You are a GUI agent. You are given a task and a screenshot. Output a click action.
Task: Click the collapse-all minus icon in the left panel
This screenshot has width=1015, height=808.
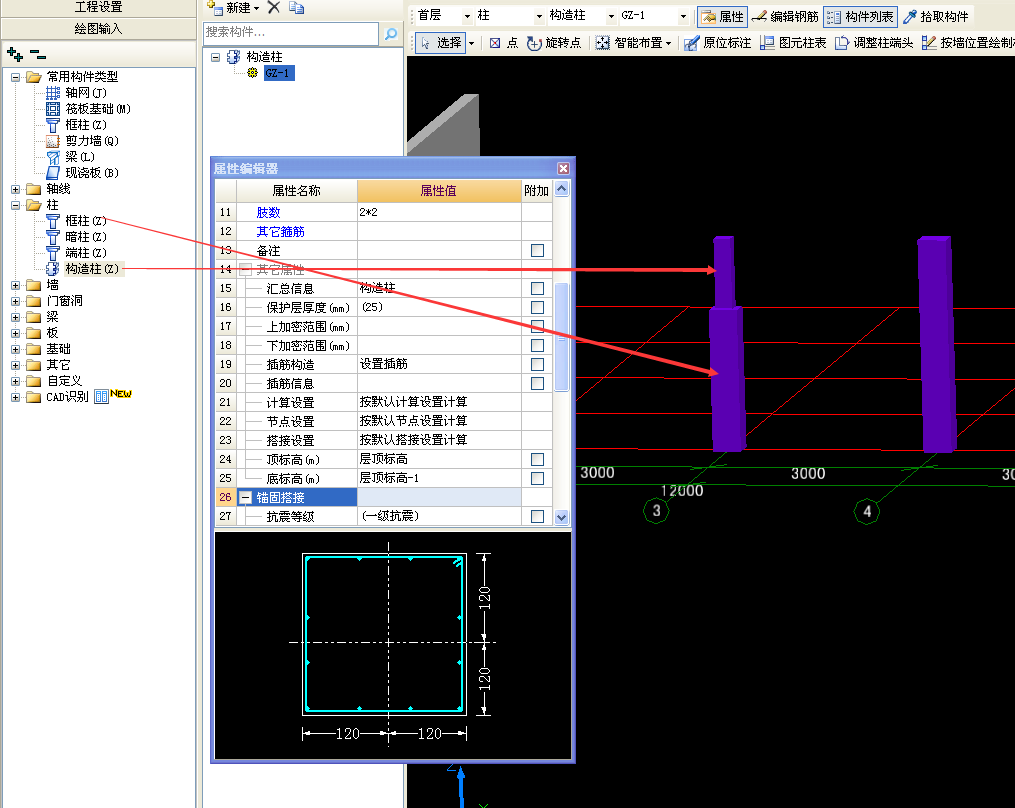point(38,54)
